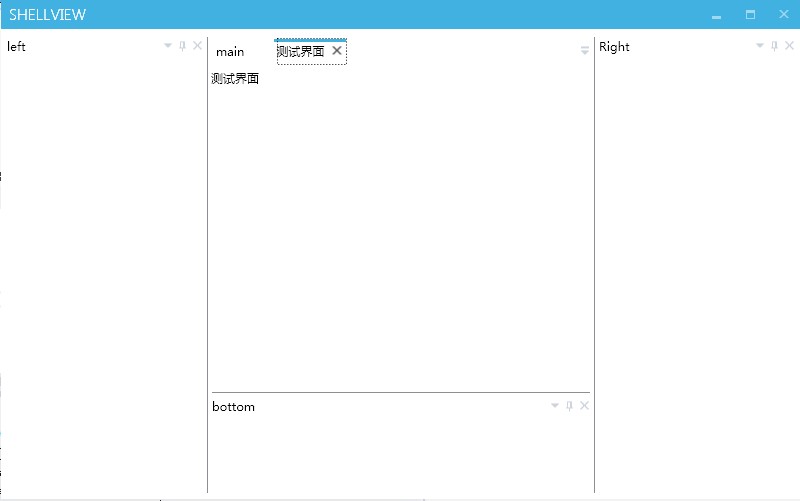Close the bottom panel
This screenshot has height=501, width=800.
point(585,406)
